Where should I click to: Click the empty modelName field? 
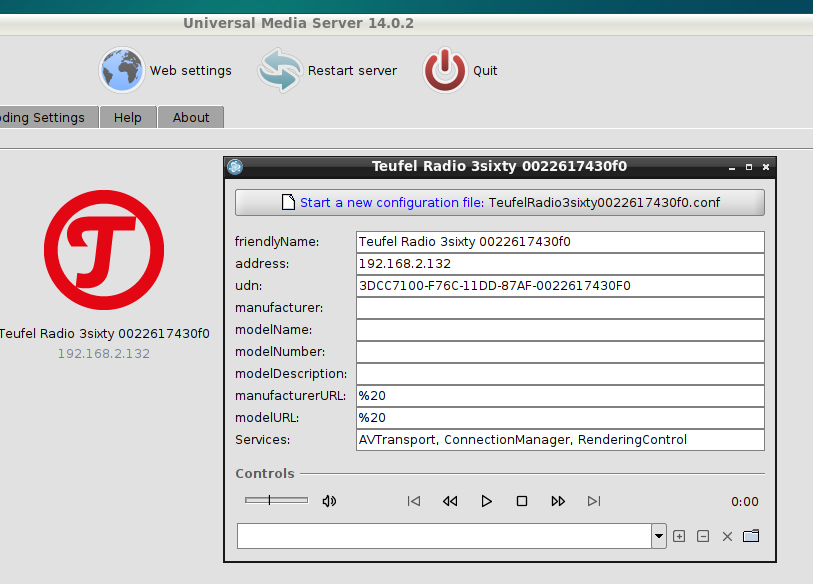click(x=560, y=330)
